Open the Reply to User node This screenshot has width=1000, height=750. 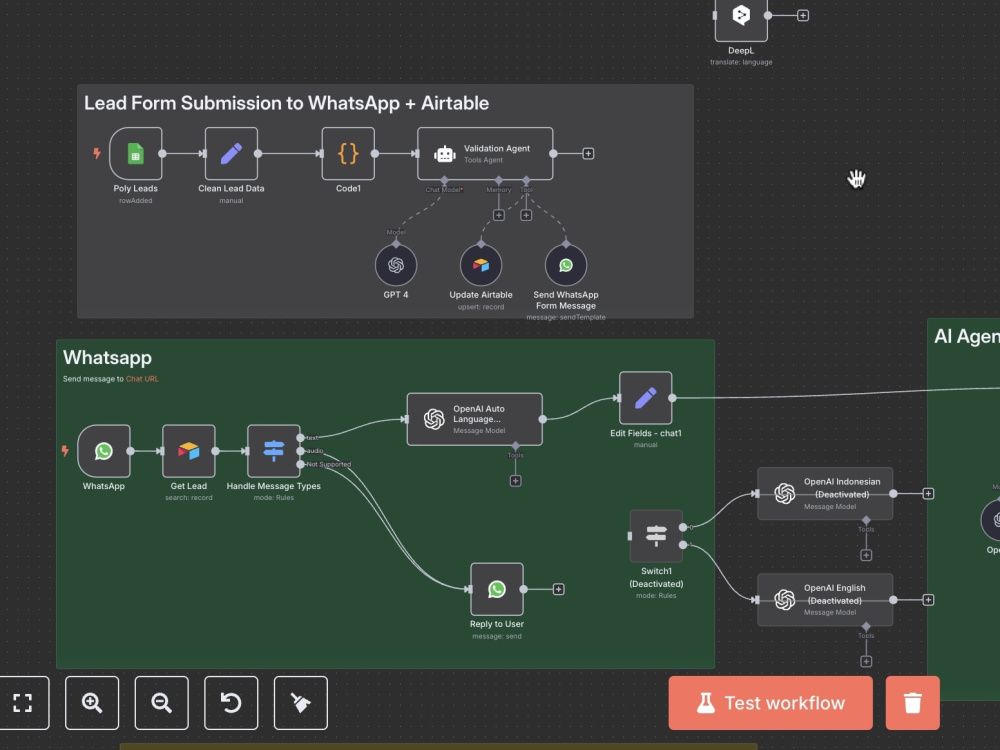[497, 589]
